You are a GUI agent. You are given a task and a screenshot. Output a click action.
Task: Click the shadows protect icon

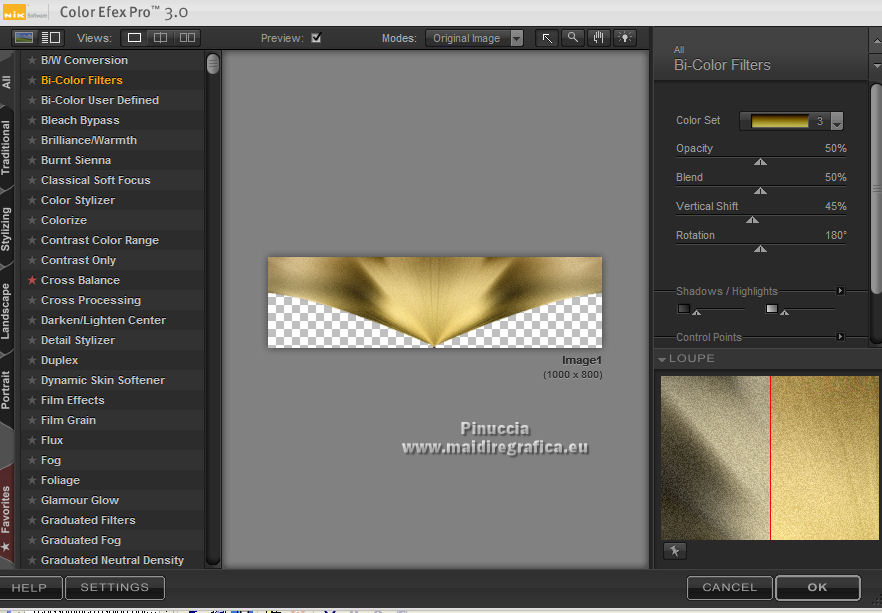[x=683, y=308]
